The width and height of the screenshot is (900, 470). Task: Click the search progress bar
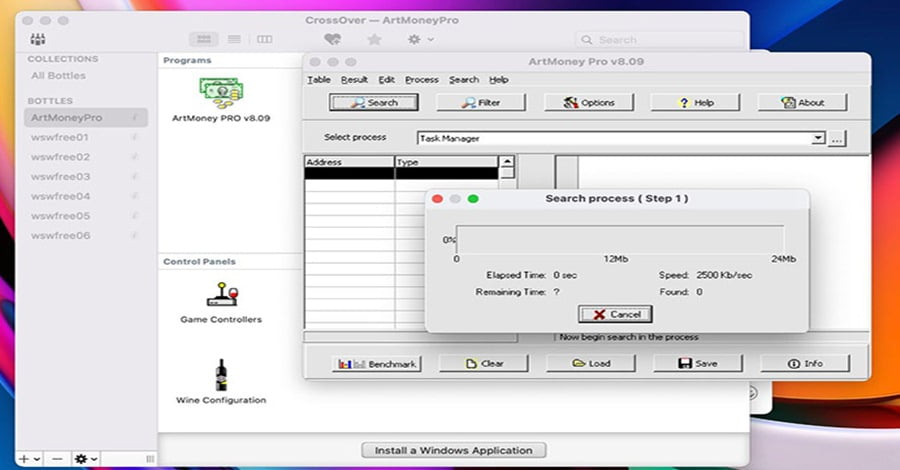point(620,239)
